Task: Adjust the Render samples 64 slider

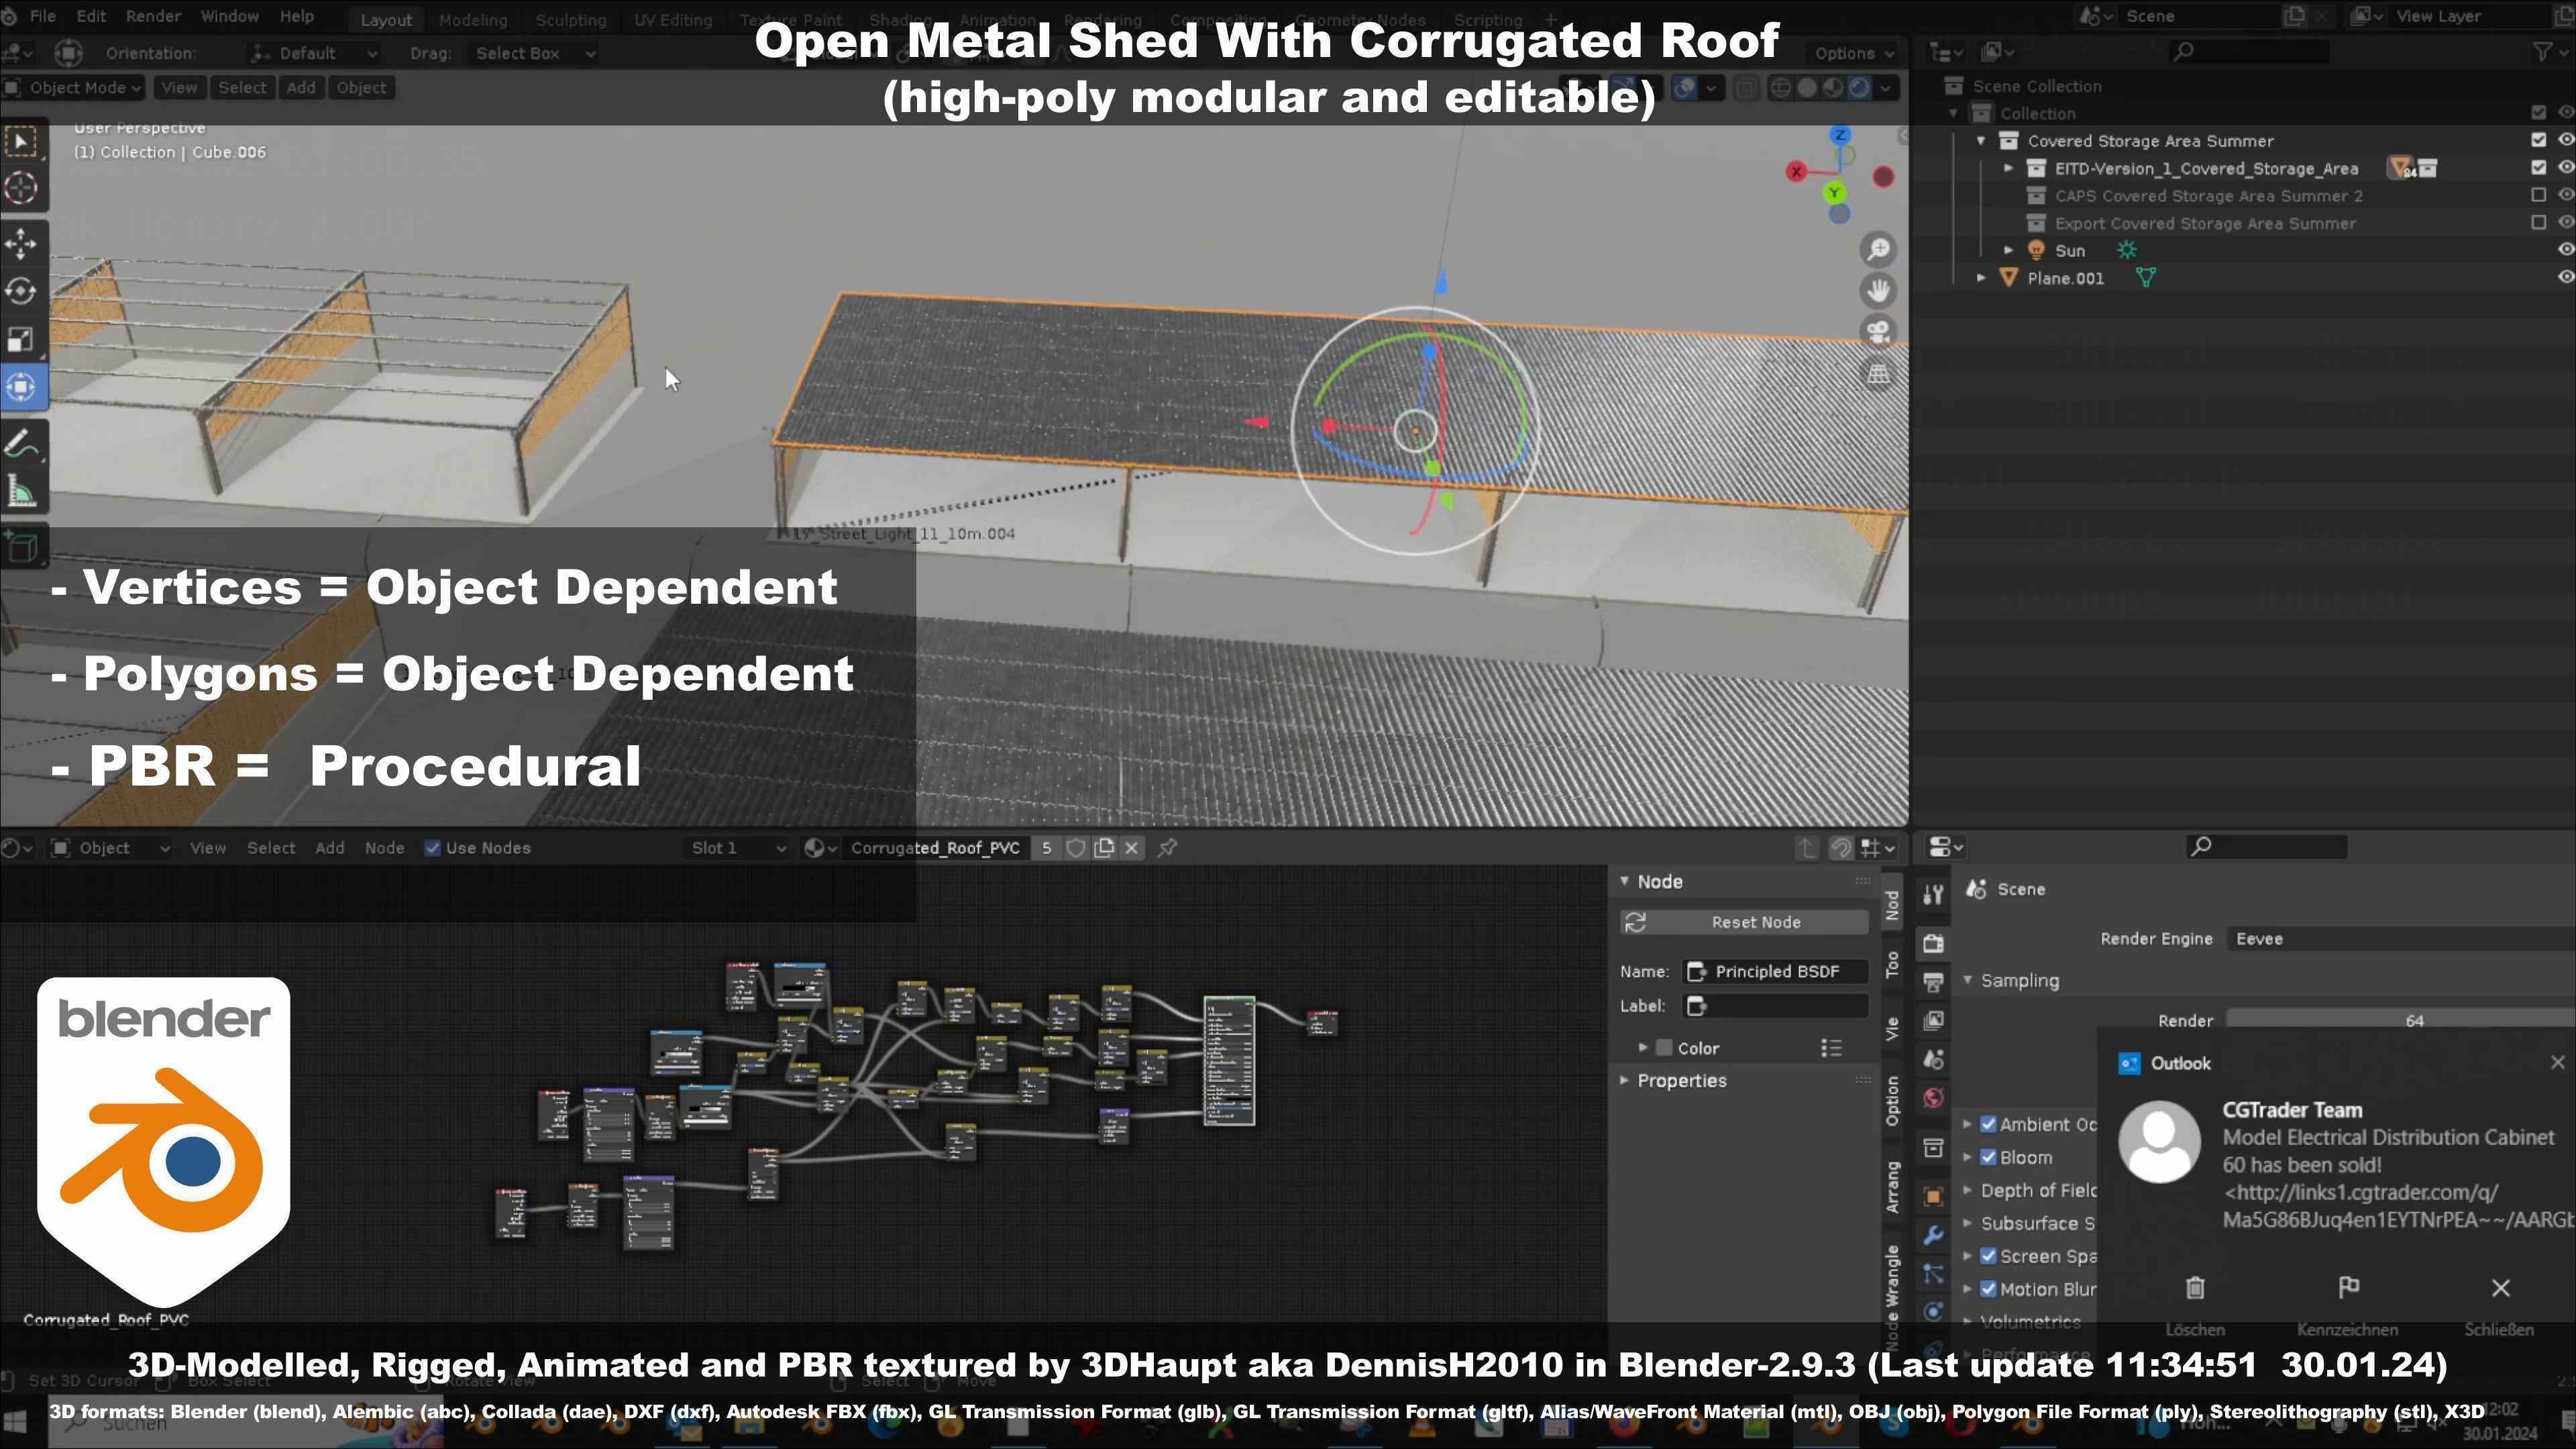Action: [x=2400, y=1021]
